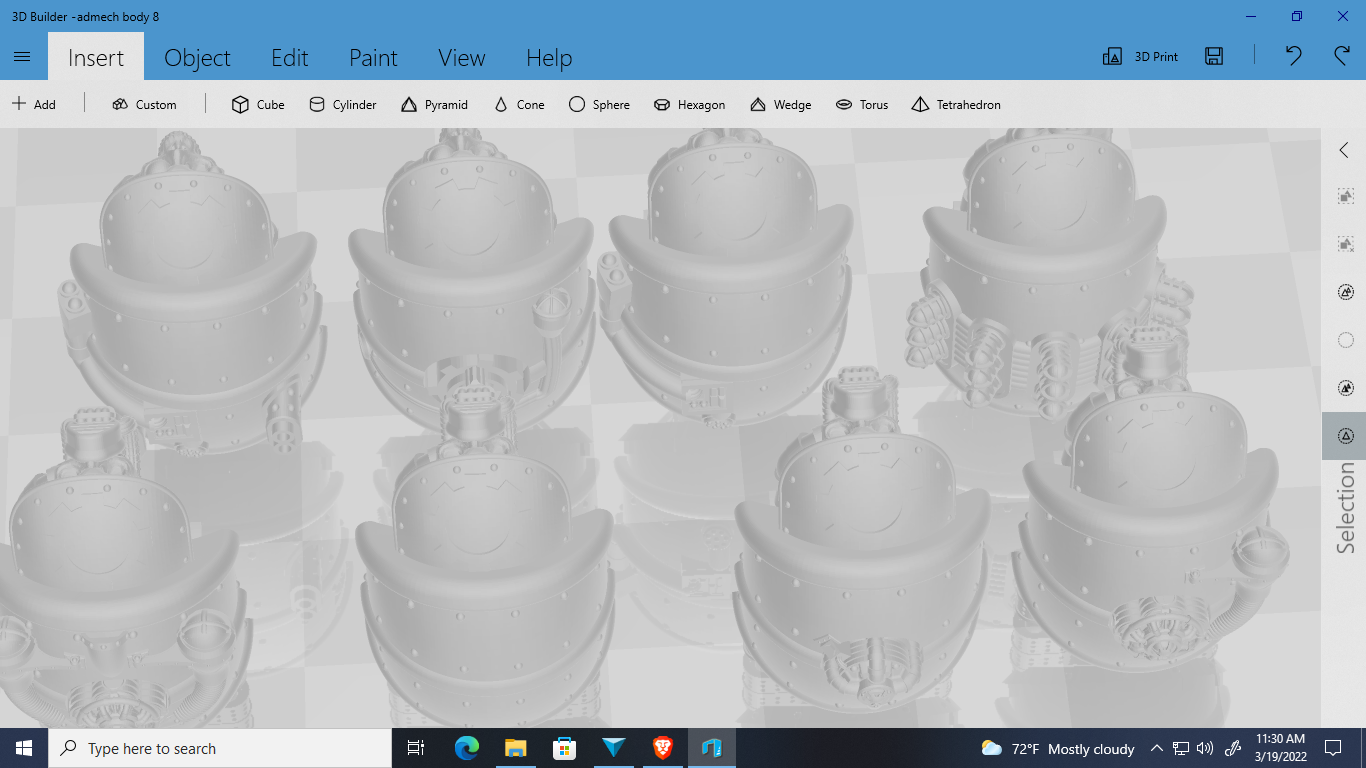The width and height of the screenshot is (1366, 768).
Task: Switch to the Edit tab
Action: [290, 57]
